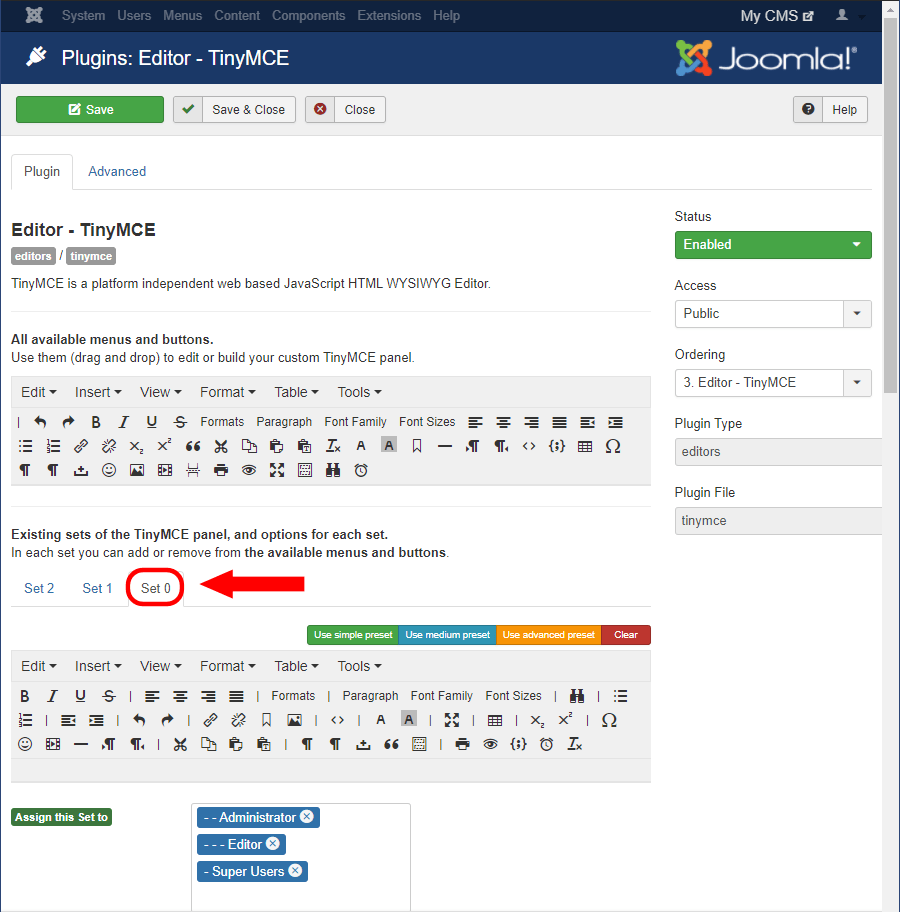Image resolution: width=900 pixels, height=912 pixels.
Task: Click the blockquote icon in available buttons
Action: point(193,446)
